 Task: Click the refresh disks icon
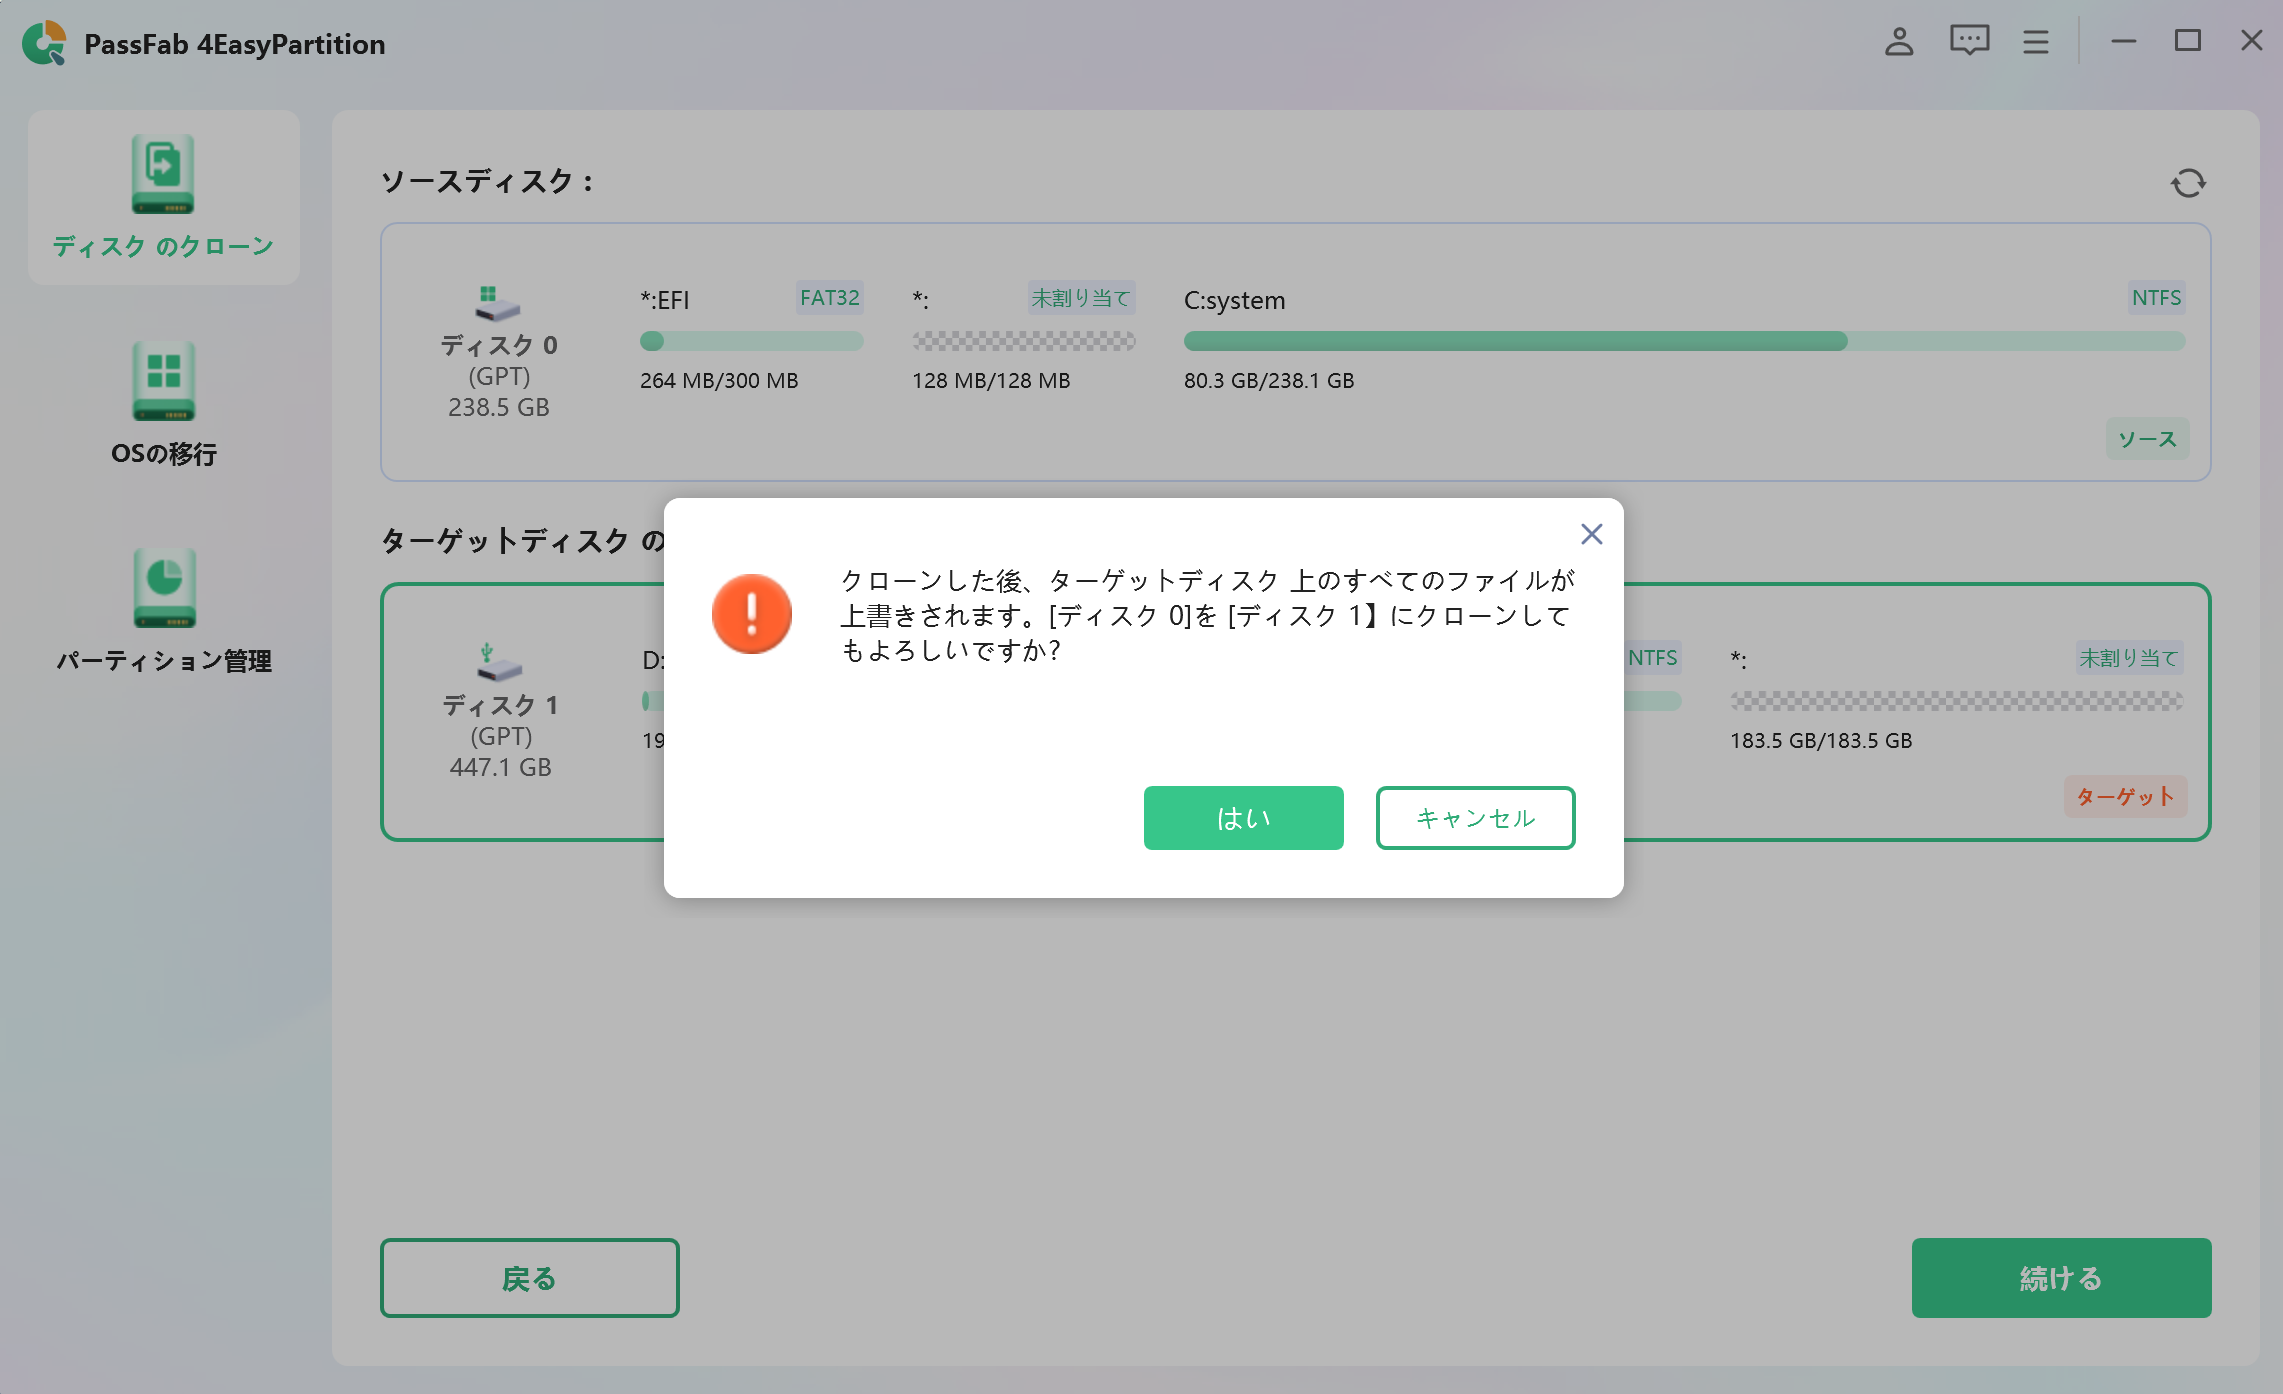pos(2190,182)
